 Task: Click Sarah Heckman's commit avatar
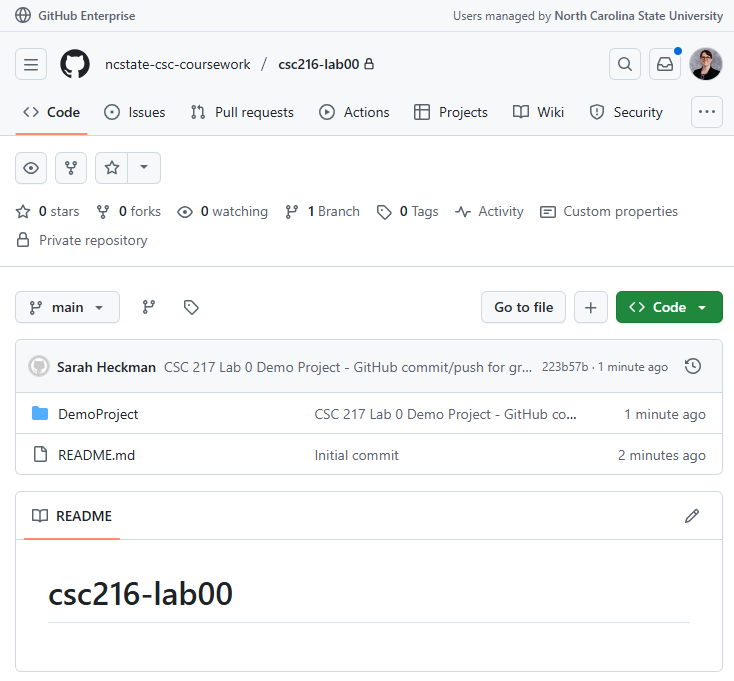pyautogui.click(x=39, y=366)
